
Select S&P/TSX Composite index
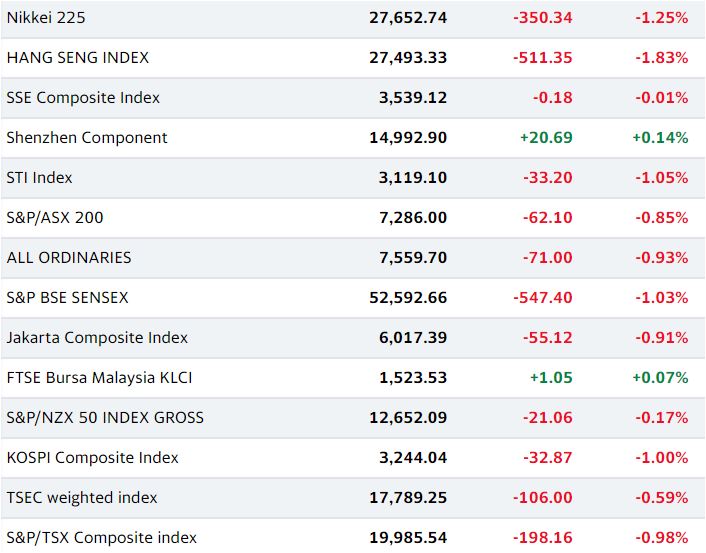click(102, 537)
